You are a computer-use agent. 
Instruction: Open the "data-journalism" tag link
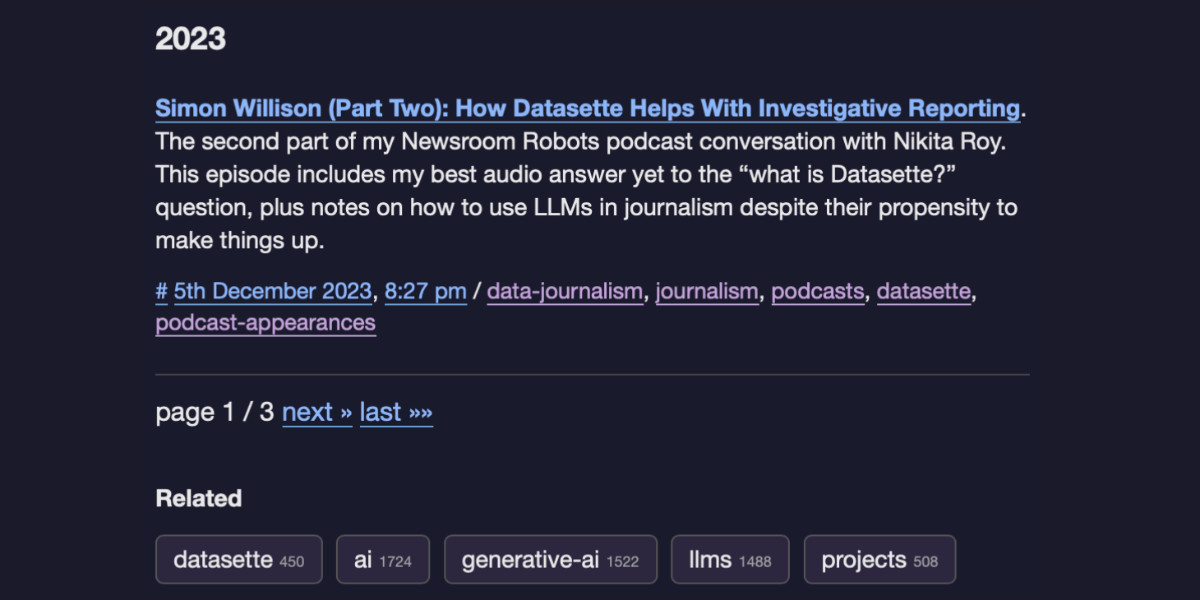(x=564, y=291)
